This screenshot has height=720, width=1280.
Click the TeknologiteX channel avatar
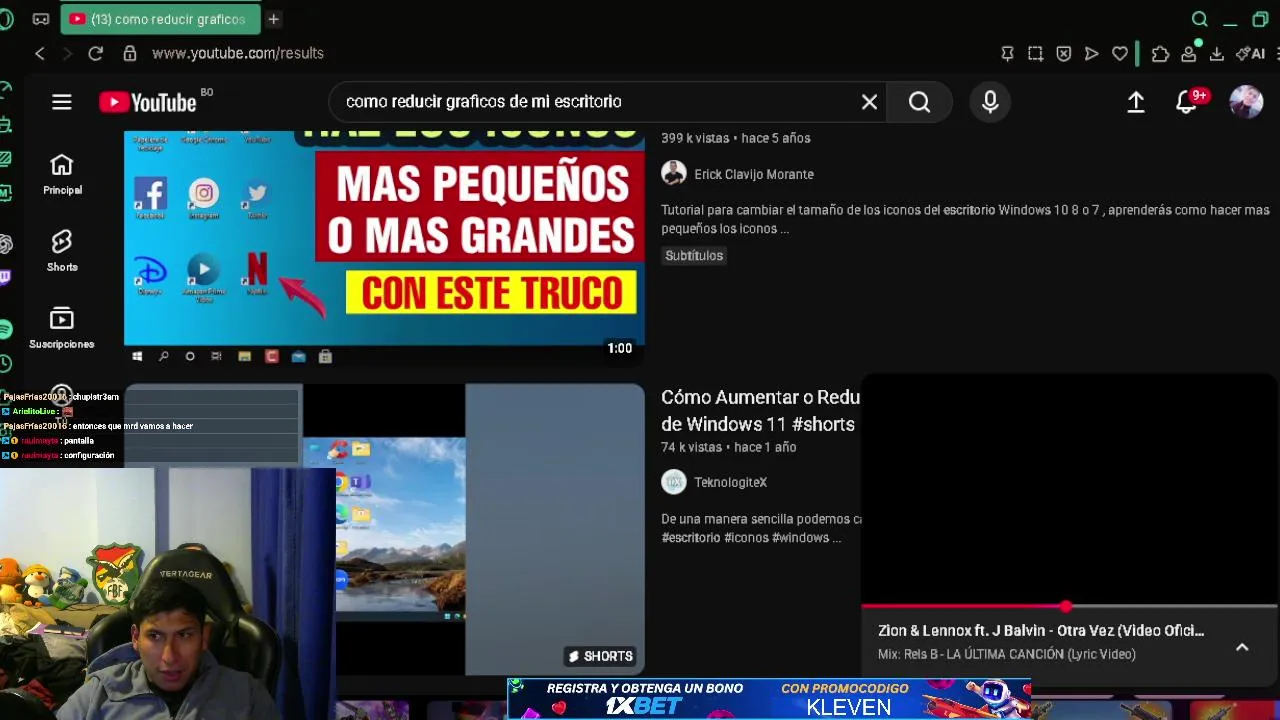click(x=674, y=482)
